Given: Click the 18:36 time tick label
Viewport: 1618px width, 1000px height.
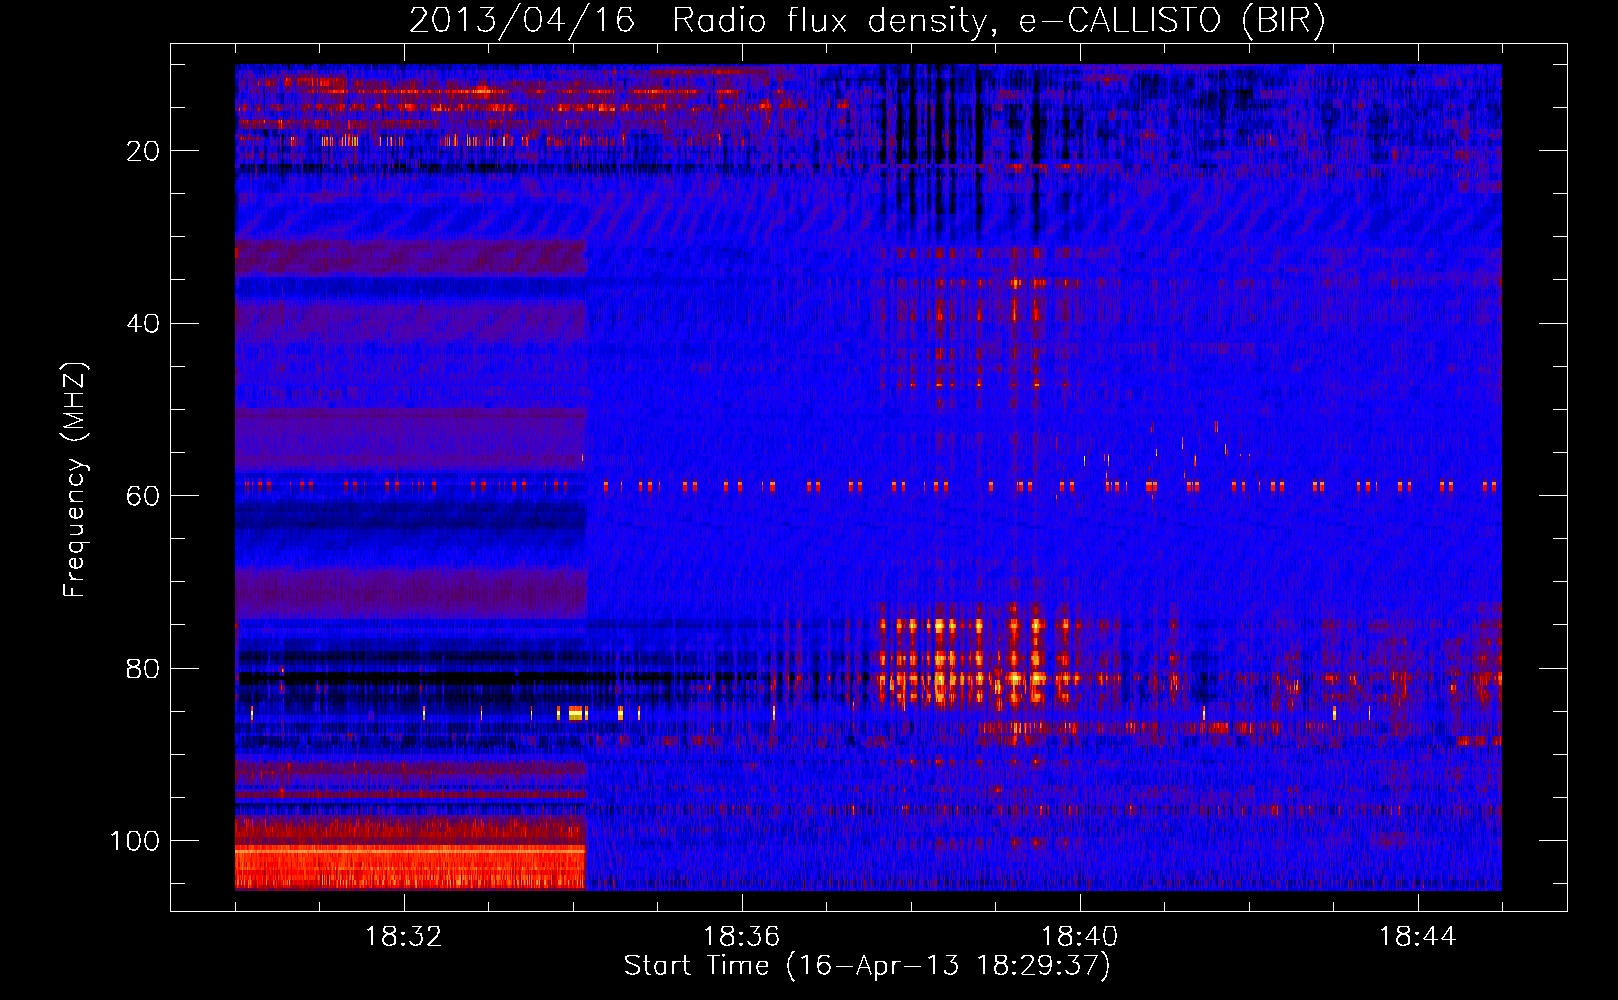Looking at the screenshot, I should click(742, 937).
